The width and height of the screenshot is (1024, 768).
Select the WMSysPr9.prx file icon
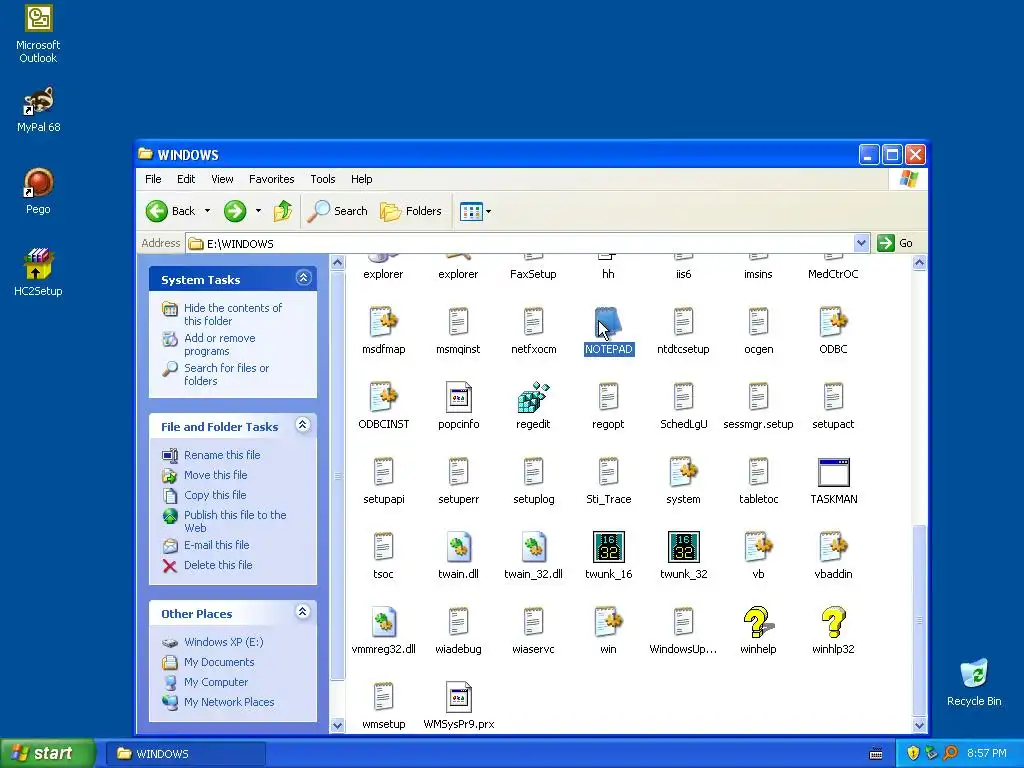pos(458,697)
